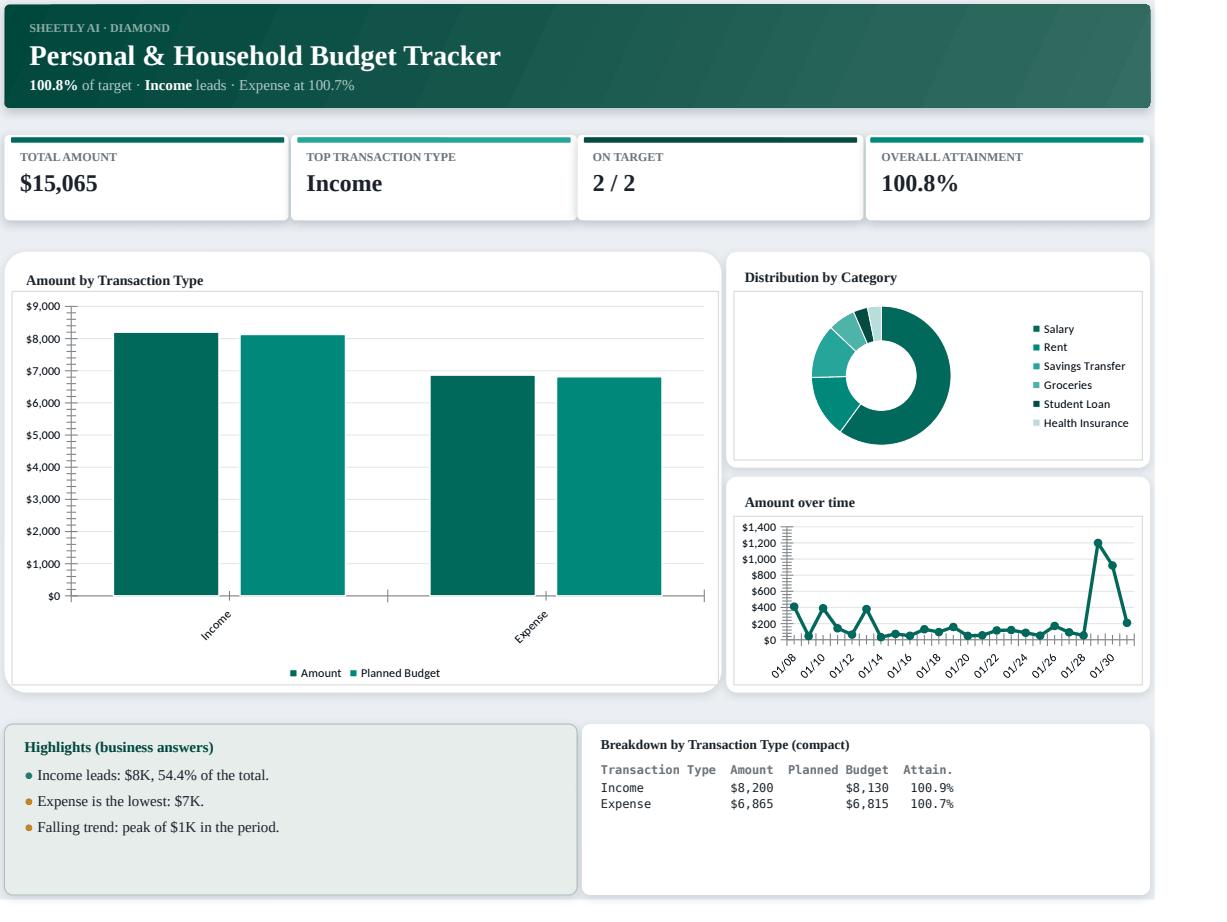Click the Student Loan legend swatch
The image size is (1227, 922).
click(x=1036, y=404)
